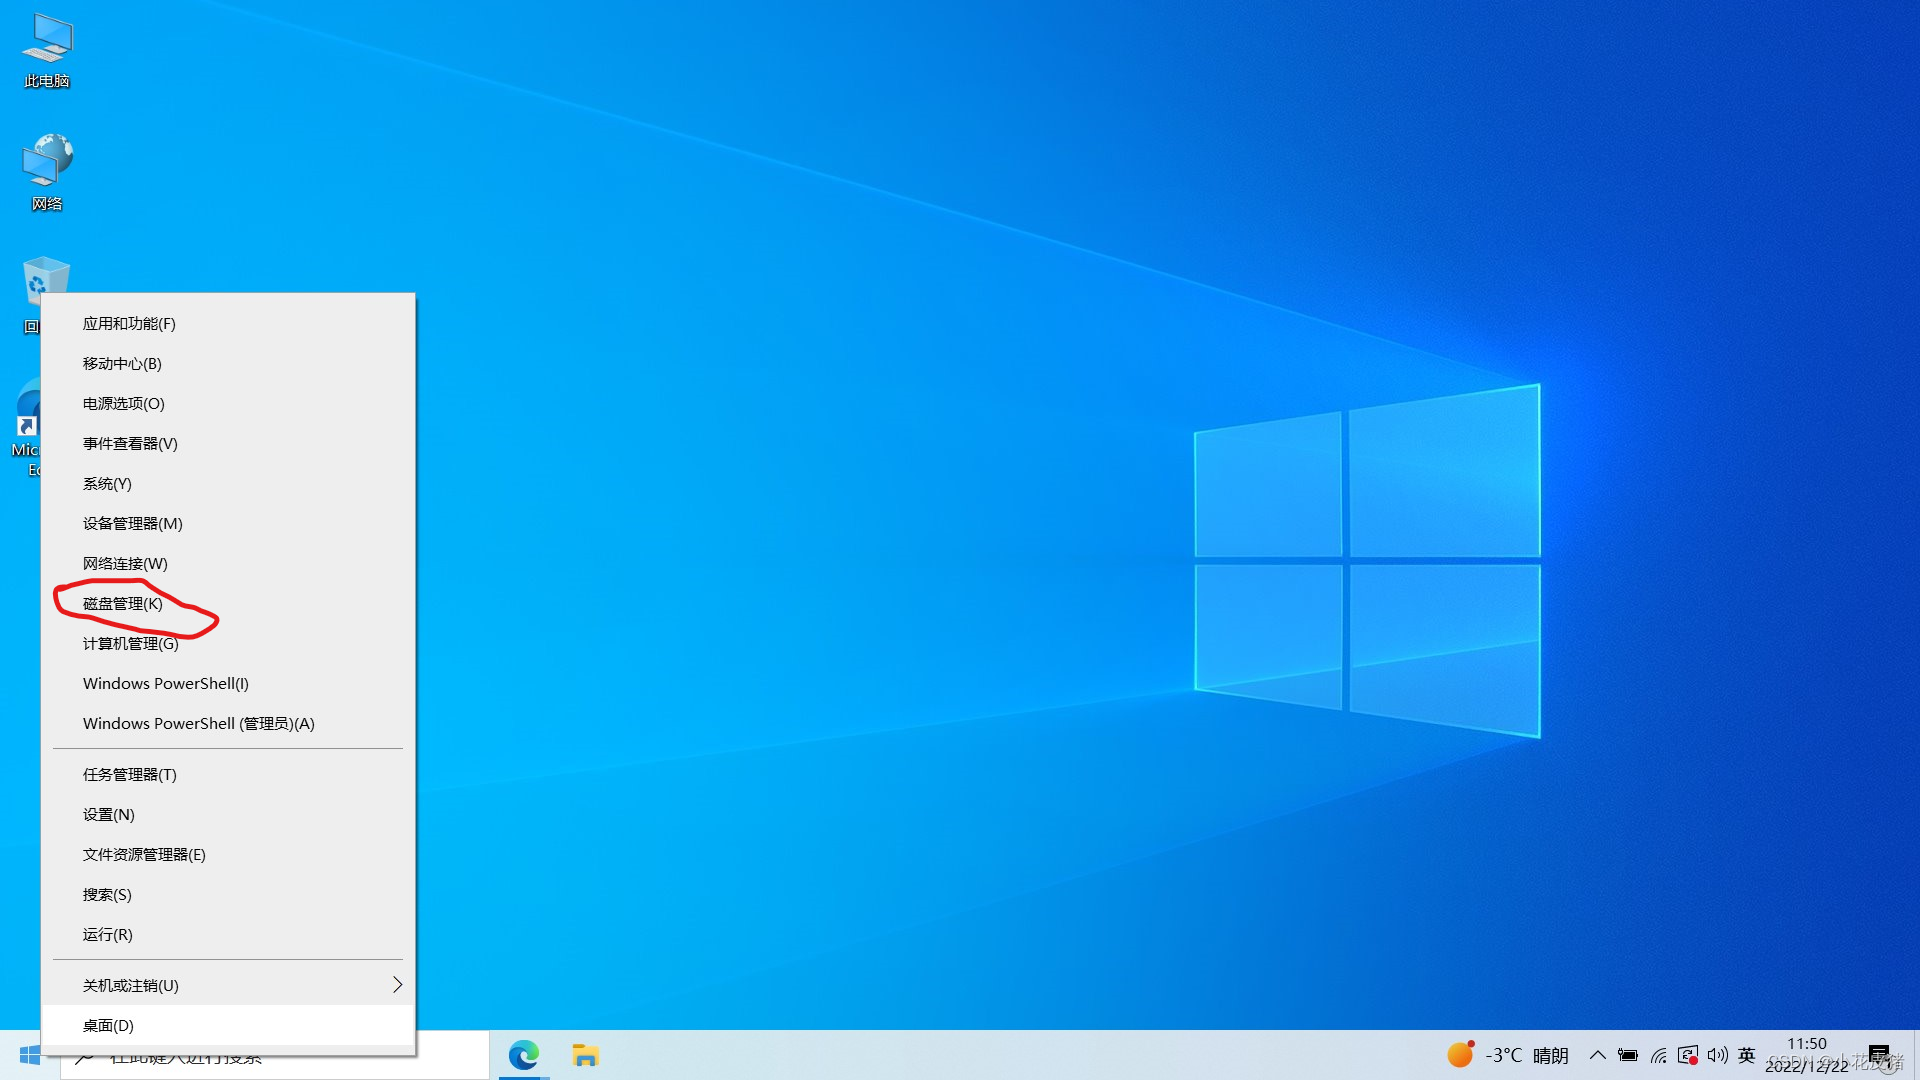
Task: Toggle the 英 input language indicator
Action: [x=1746, y=1055]
